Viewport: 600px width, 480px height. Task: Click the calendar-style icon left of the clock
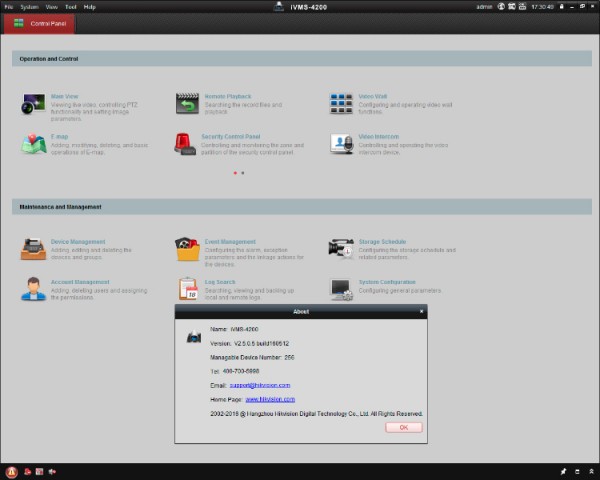(x=522, y=7)
